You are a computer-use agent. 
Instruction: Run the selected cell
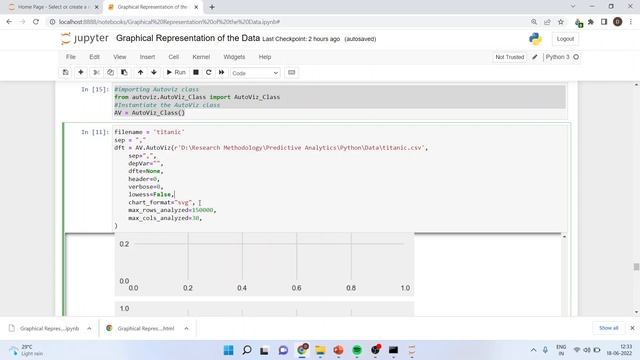(x=176, y=73)
